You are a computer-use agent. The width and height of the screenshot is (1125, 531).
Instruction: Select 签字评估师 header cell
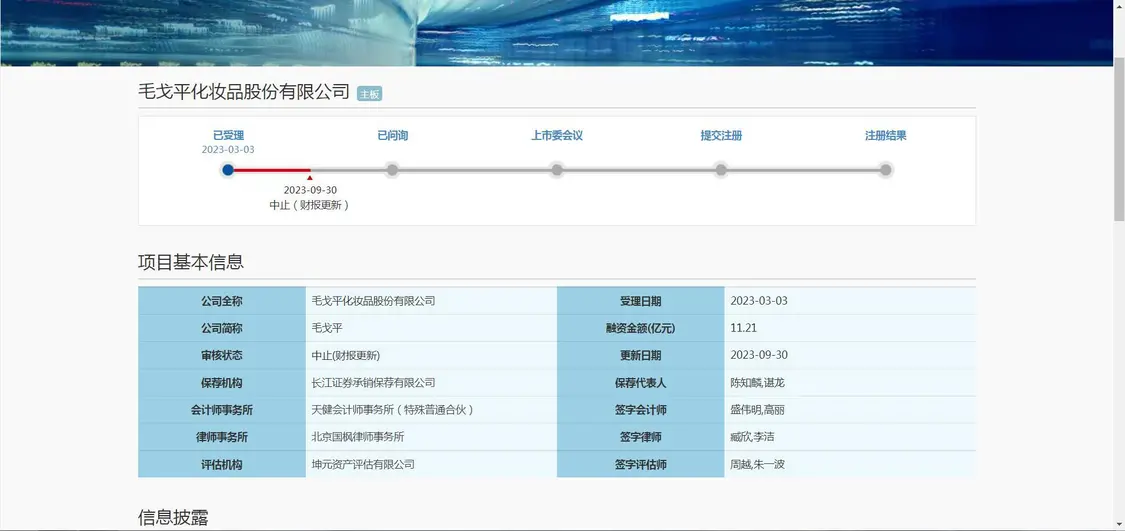point(641,464)
